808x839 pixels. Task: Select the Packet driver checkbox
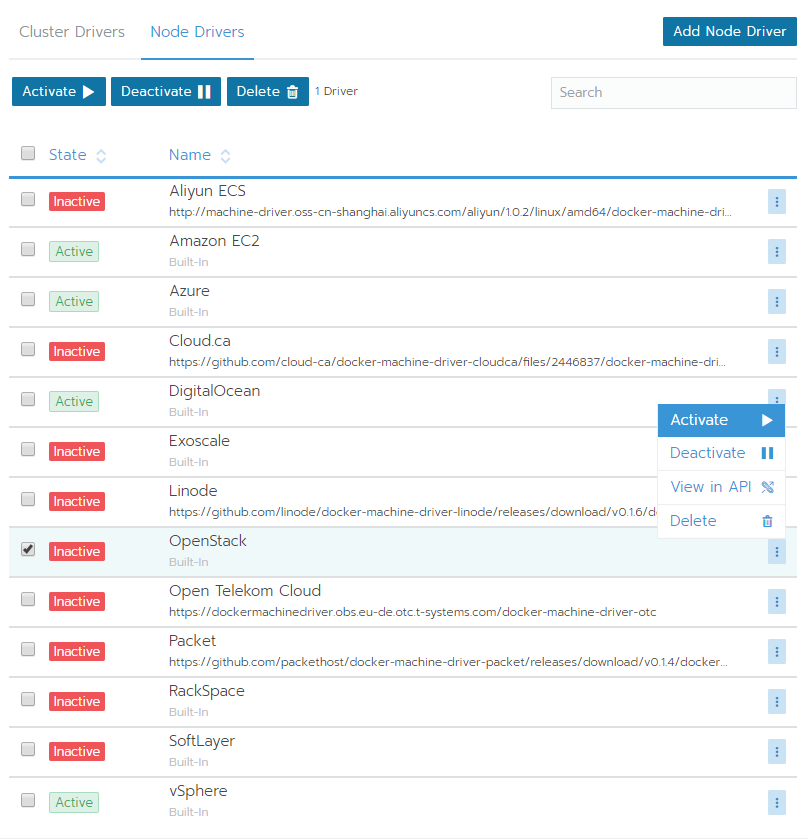click(x=28, y=649)
